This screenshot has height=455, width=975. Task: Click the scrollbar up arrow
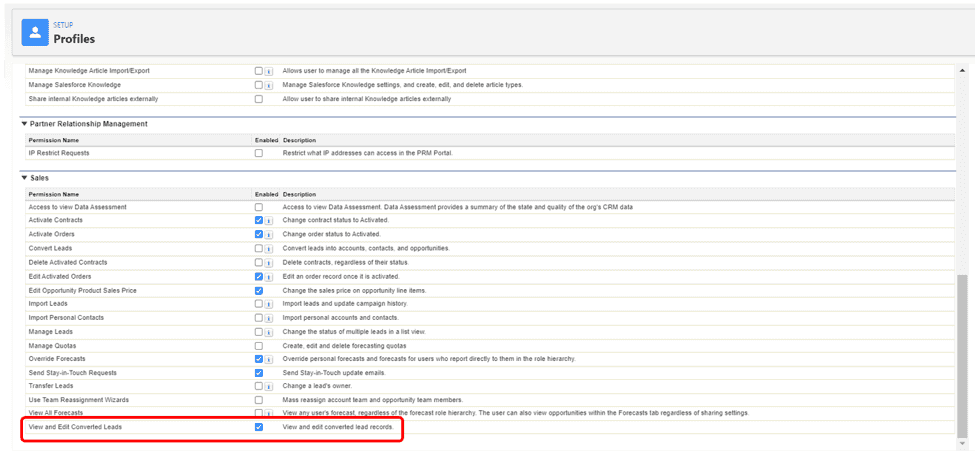[x=963, y=70]
